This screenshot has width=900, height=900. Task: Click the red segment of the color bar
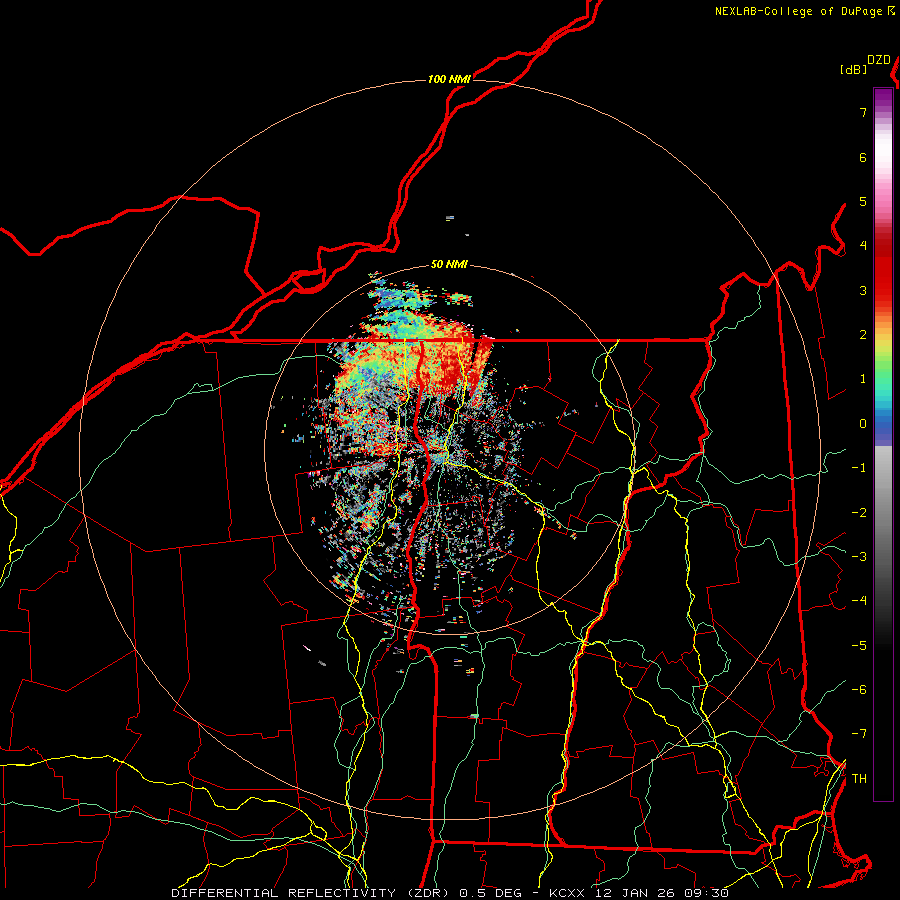(883, 270)
